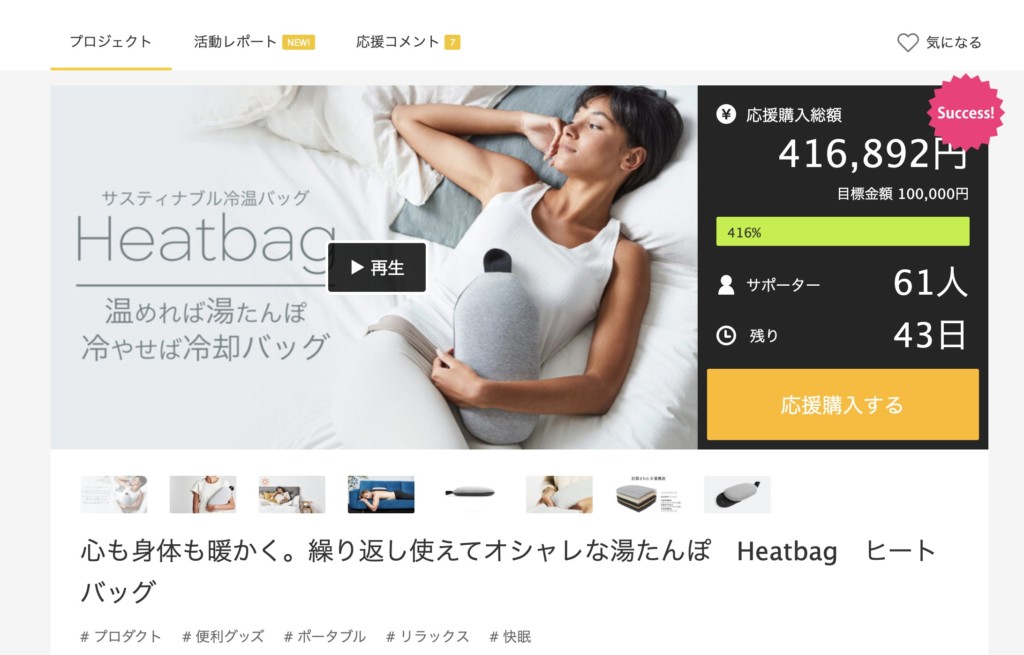Screen dimensions: 1024x655
Task: Click the 416% green progress bar
Action: tap(842, 232)
